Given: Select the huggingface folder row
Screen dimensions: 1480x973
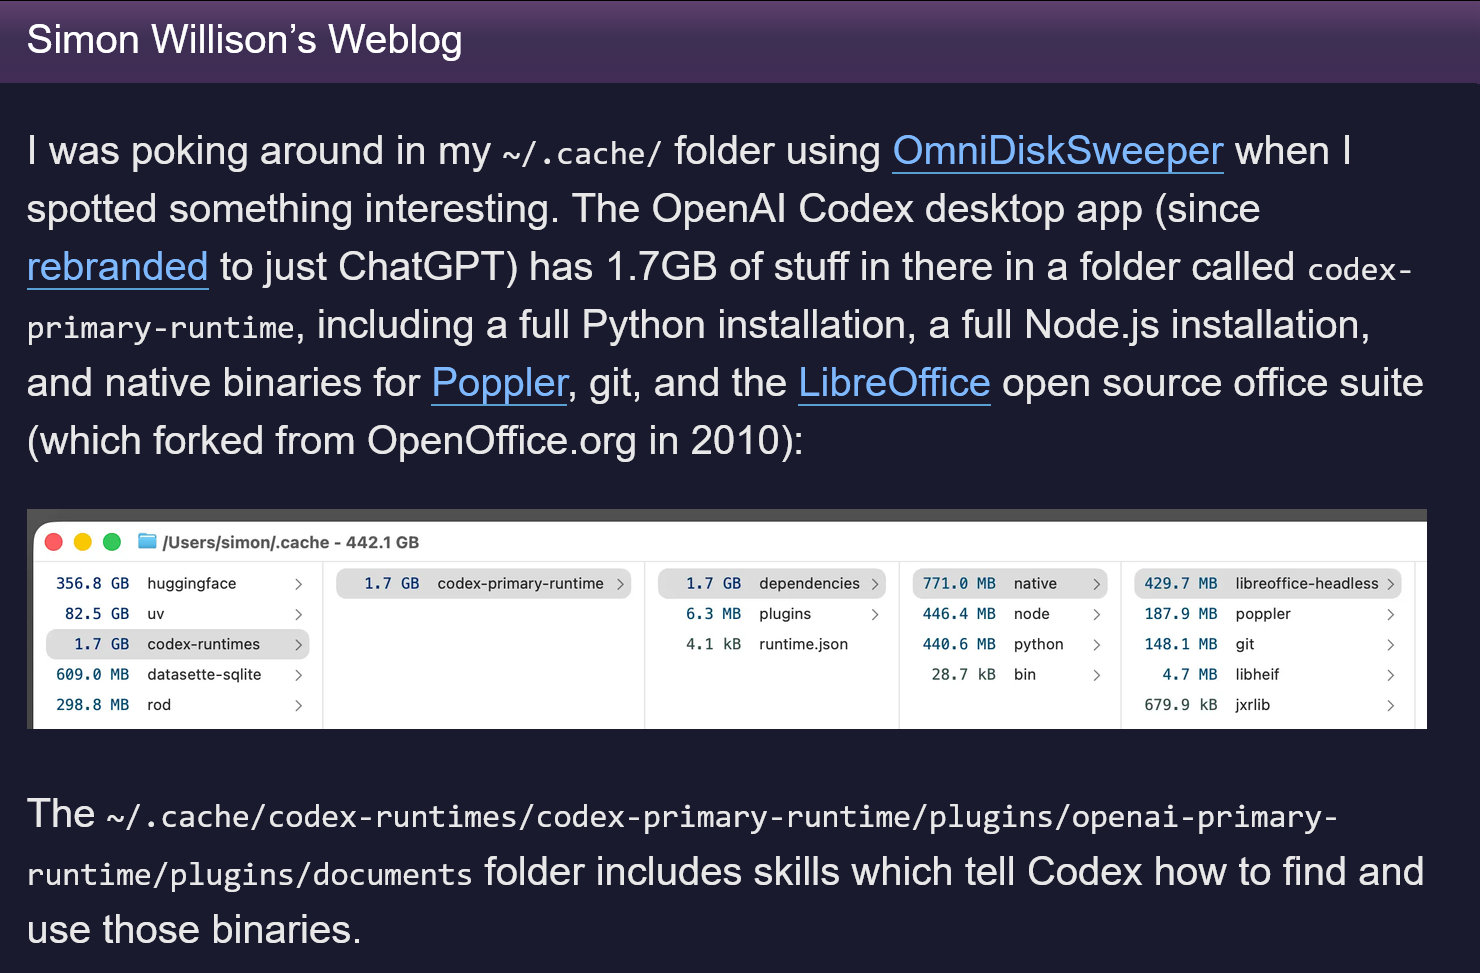Looking at the screenshot, I should coord(178,584).
